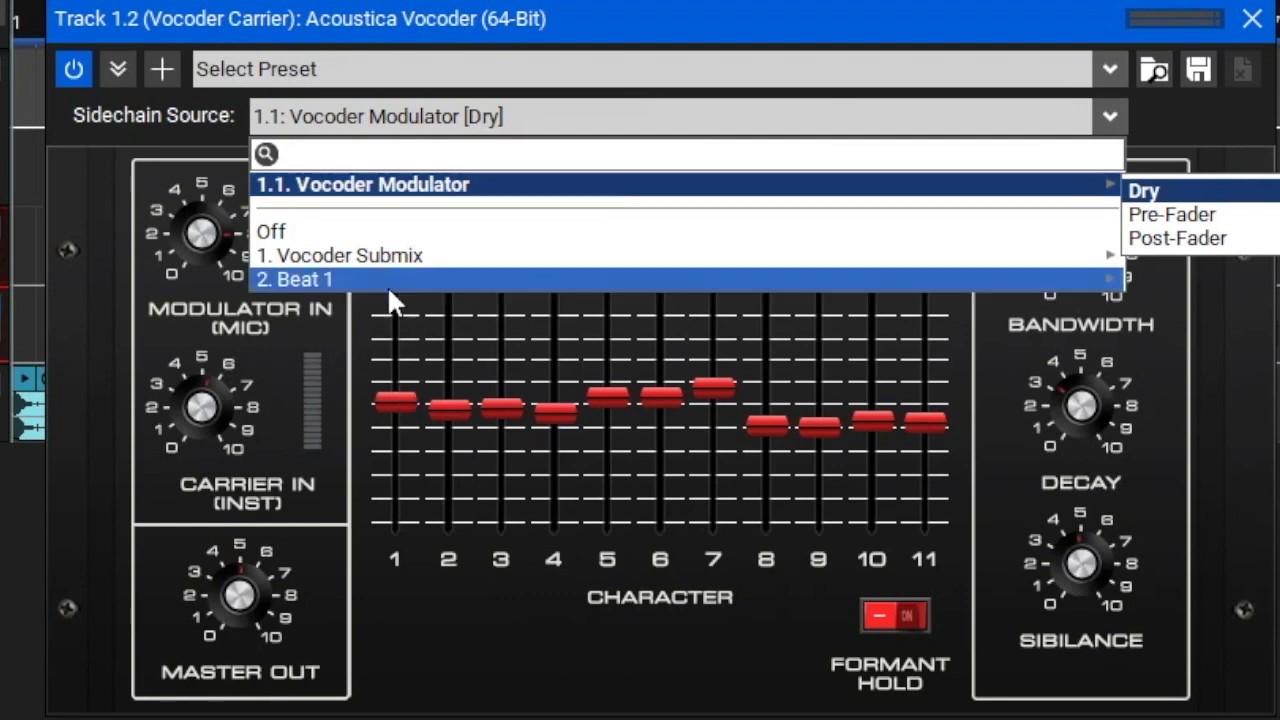Open the Sidechain Source dropdown arrow
This screenshot has width=1280, height=720.
pos(1109,116)
